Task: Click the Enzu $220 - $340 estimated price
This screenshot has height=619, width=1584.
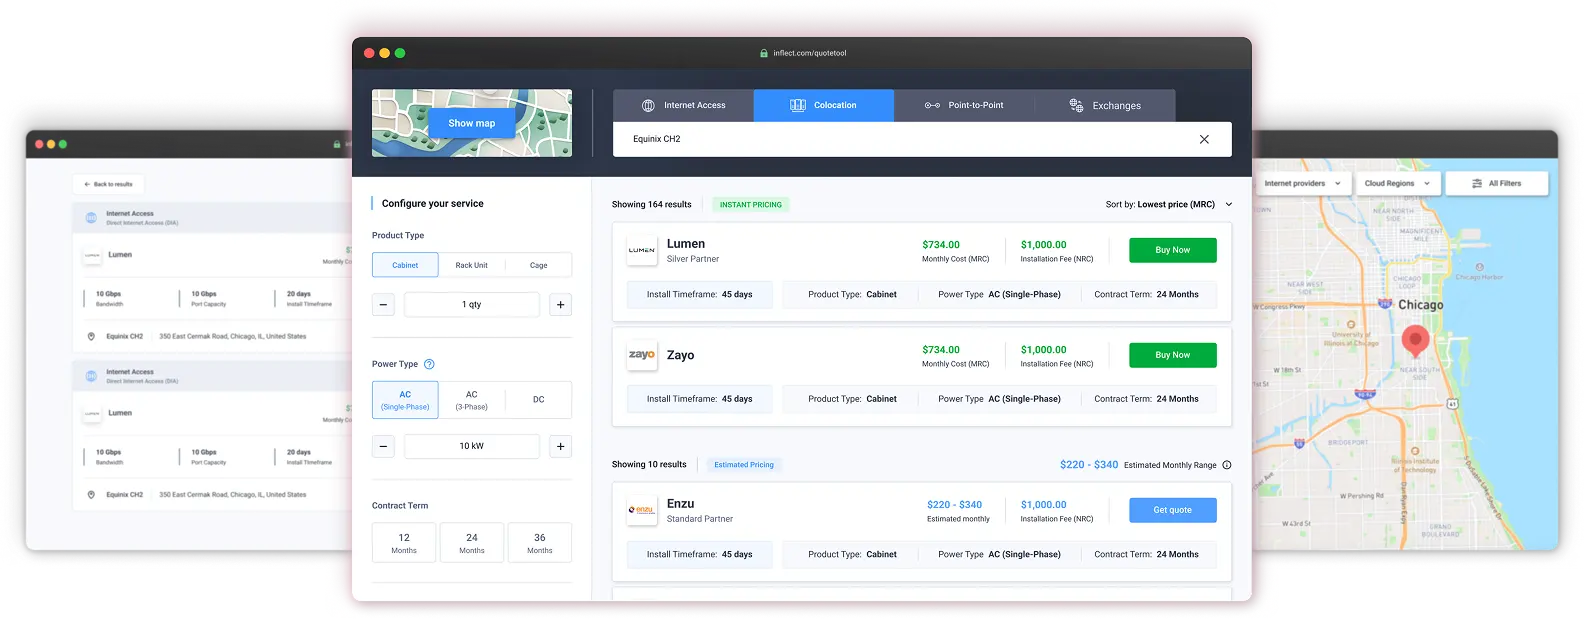Action: (955, 505)
